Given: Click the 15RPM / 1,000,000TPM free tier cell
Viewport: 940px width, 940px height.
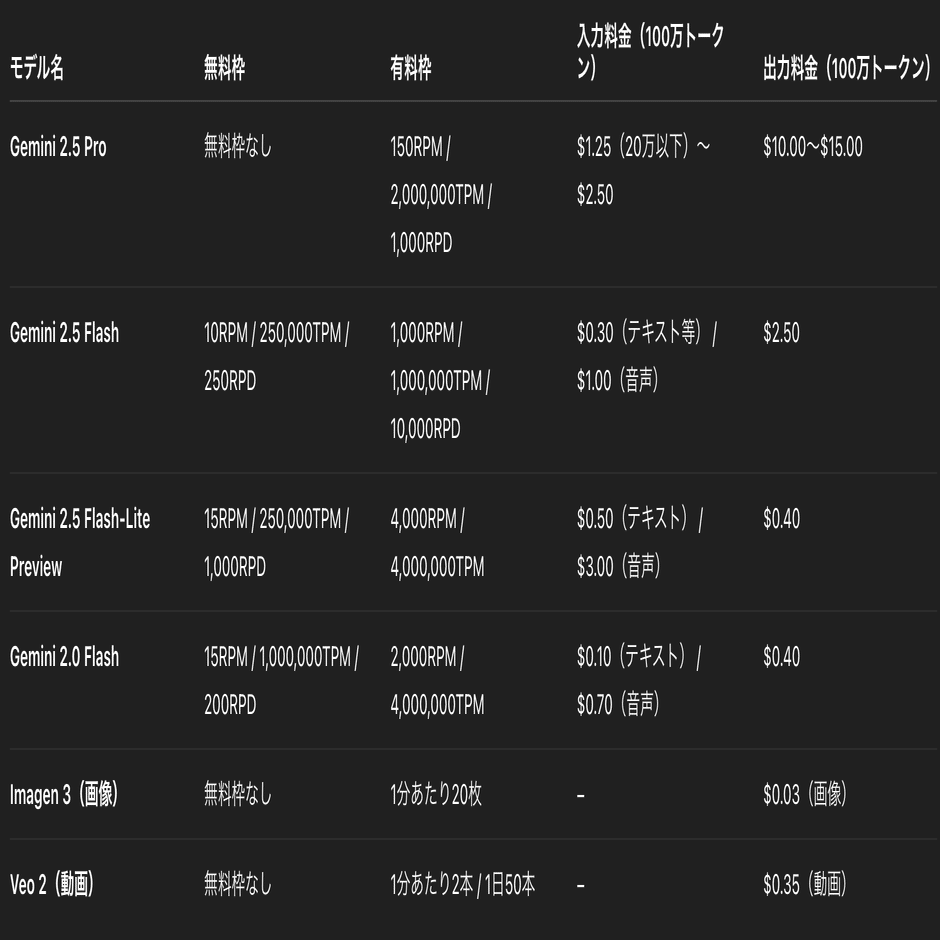Looking at the screenshot, I should pyautogui.click(x=281, y=681).
